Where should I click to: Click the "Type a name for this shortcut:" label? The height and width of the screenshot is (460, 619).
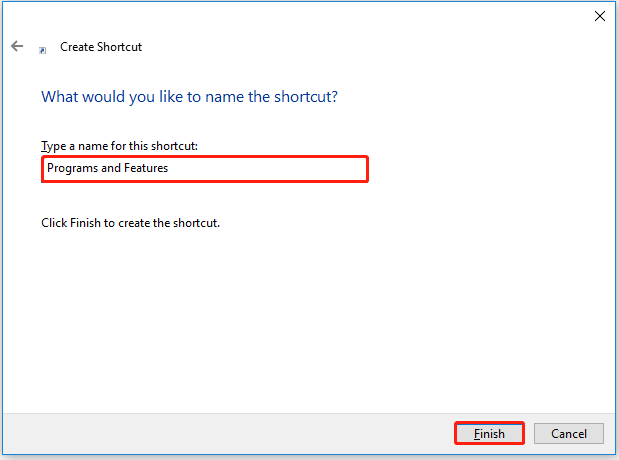[x=119, y=145]
